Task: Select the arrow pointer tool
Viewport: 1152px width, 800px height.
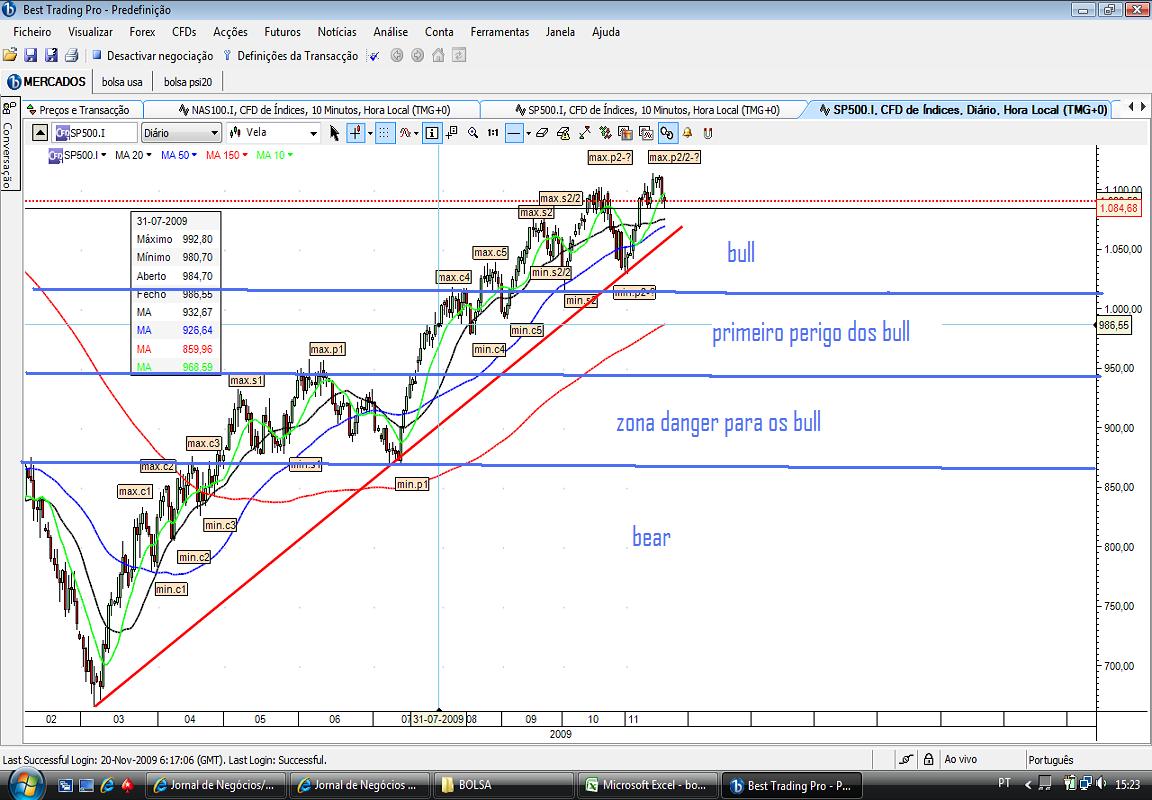Action: [334, 133]
